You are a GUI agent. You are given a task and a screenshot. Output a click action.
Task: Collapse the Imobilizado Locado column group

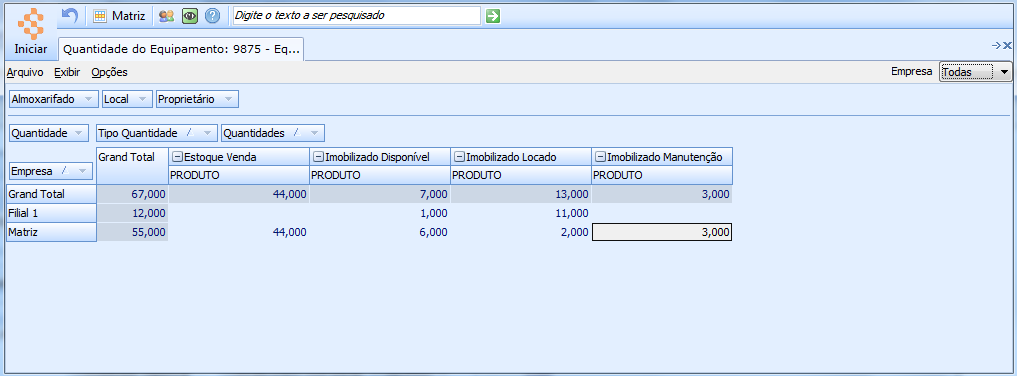click(459, 157)
